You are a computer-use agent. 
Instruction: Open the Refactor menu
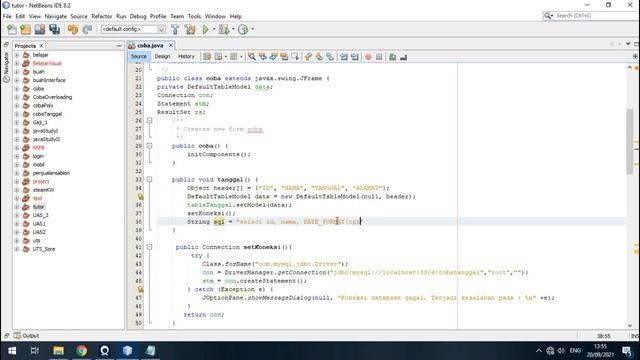pos(102,16)
